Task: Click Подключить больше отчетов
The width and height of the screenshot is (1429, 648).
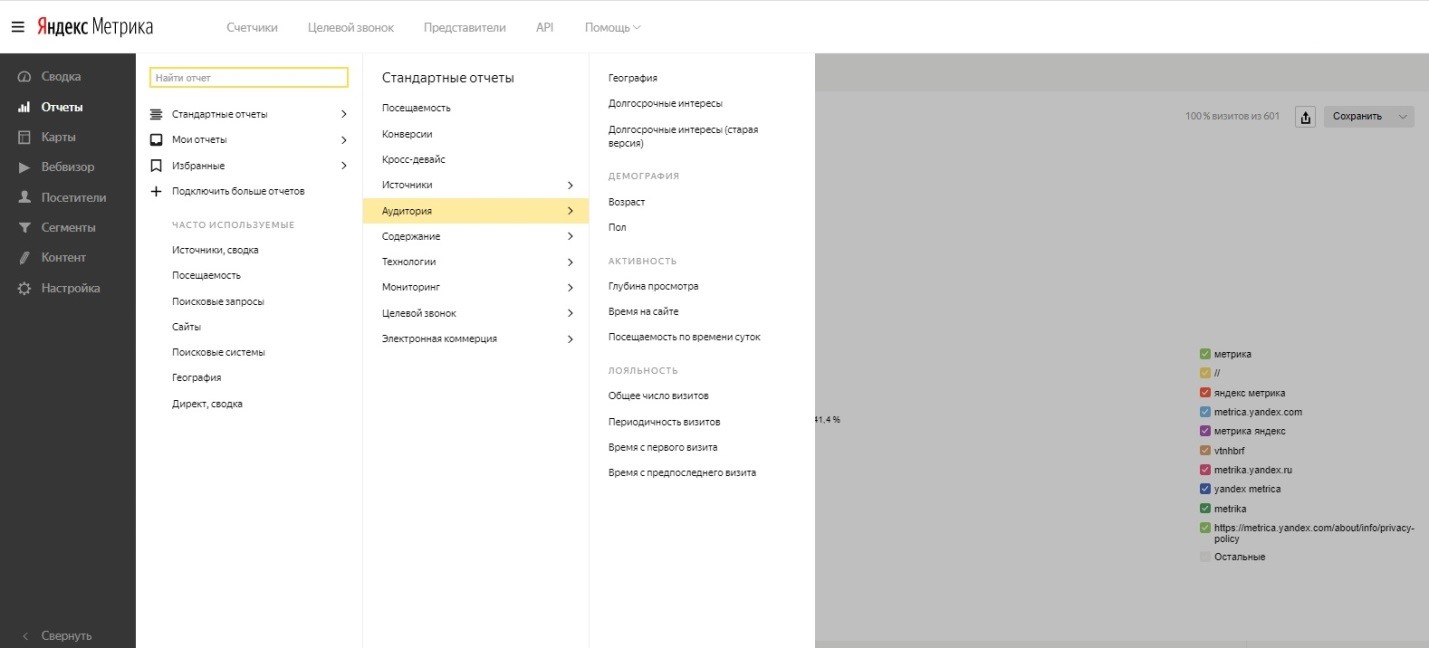Action: [x=238, y=191]
